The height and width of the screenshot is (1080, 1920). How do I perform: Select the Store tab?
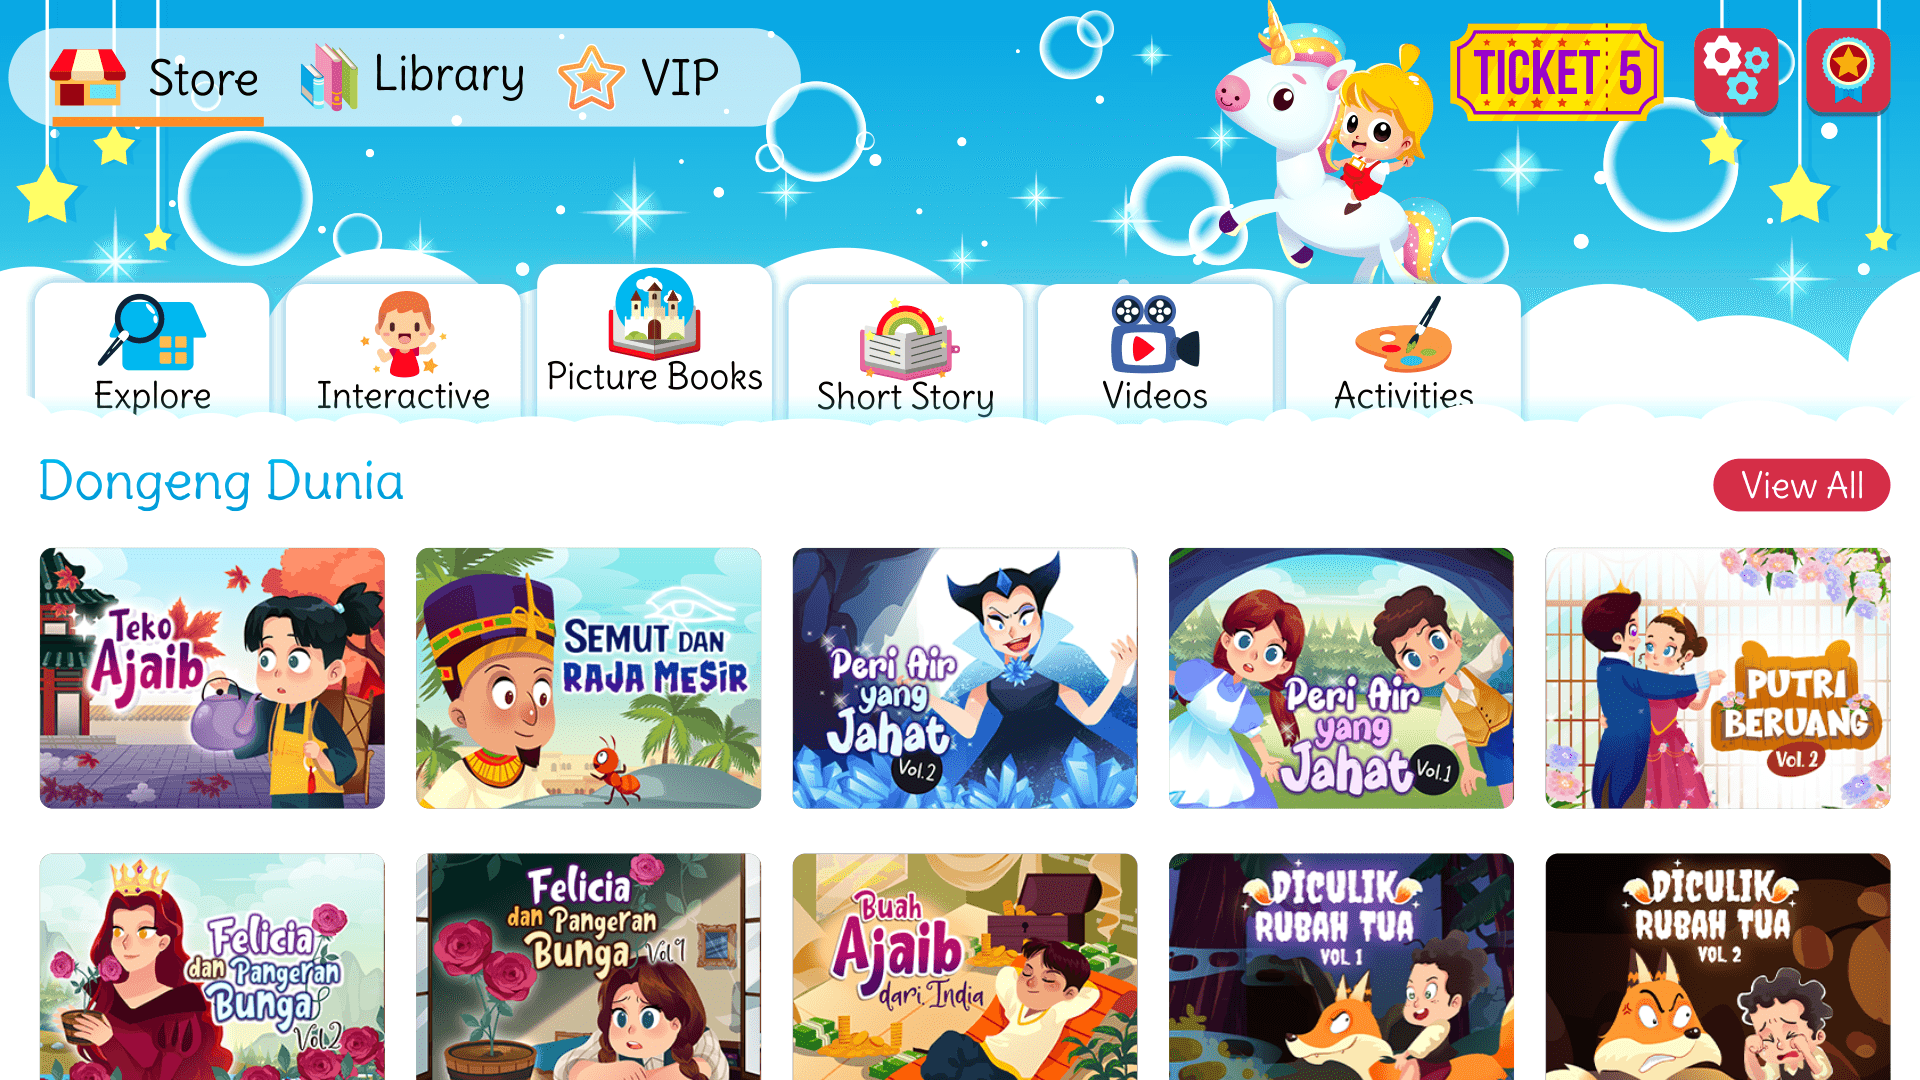155,78
